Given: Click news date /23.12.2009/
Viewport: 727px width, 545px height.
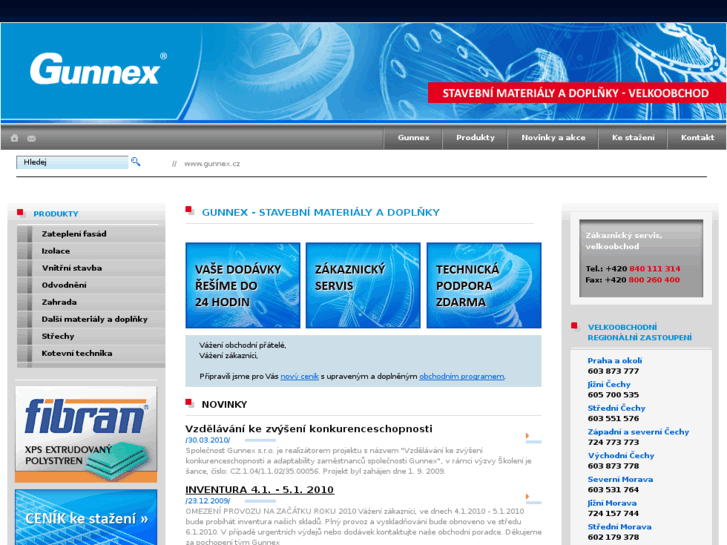Looking at the screenshot, I should pos(208,501).
